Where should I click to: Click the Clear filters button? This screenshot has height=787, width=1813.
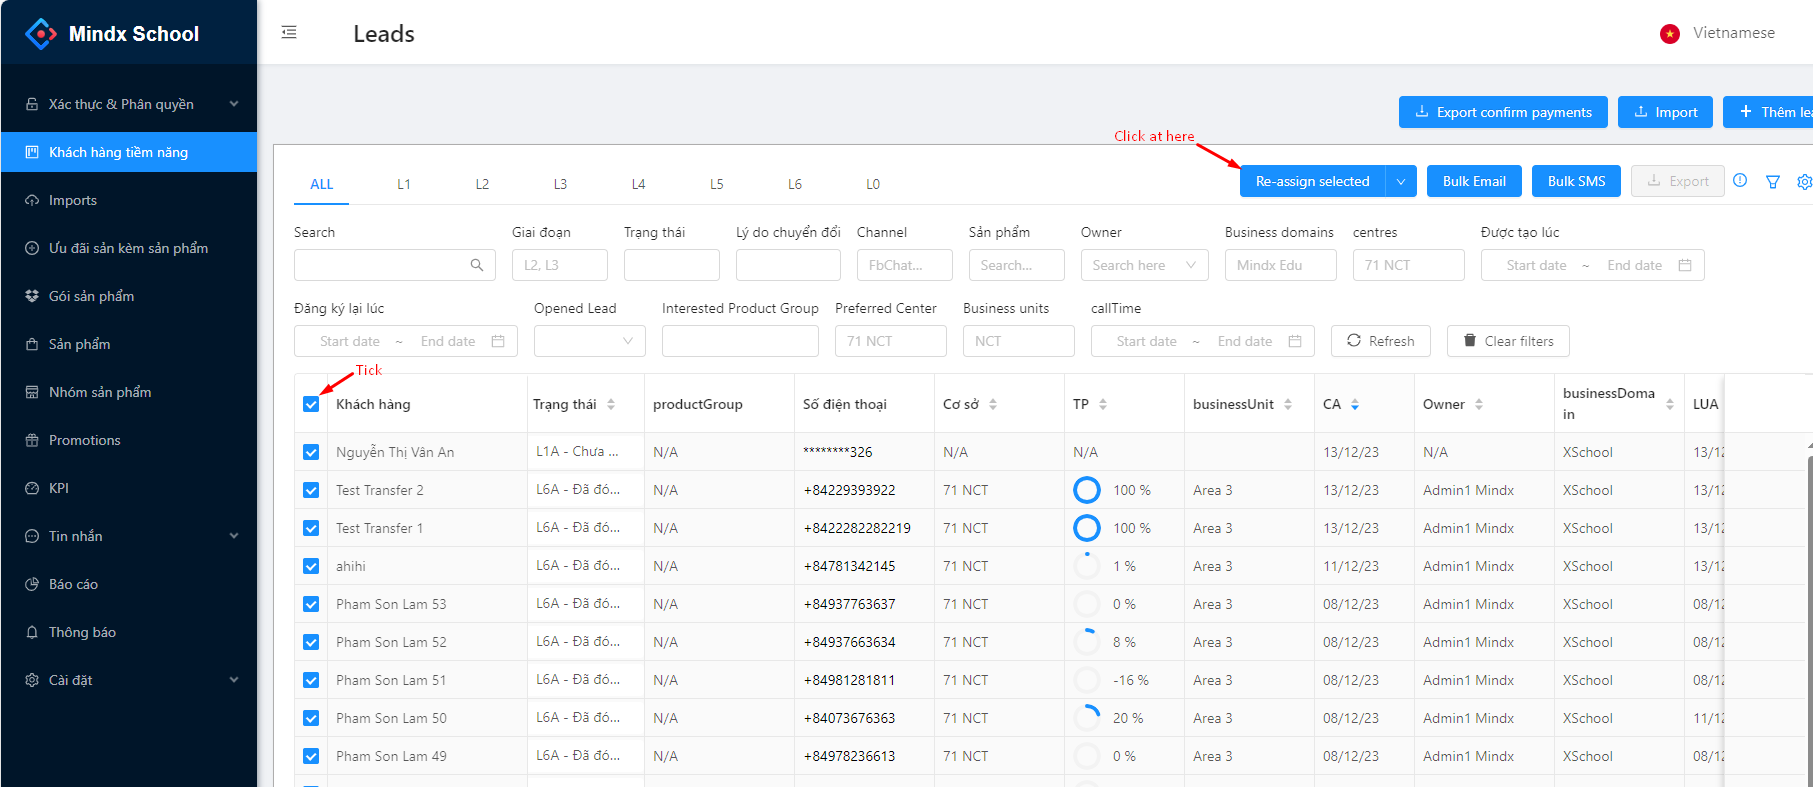pos(1508,341)
